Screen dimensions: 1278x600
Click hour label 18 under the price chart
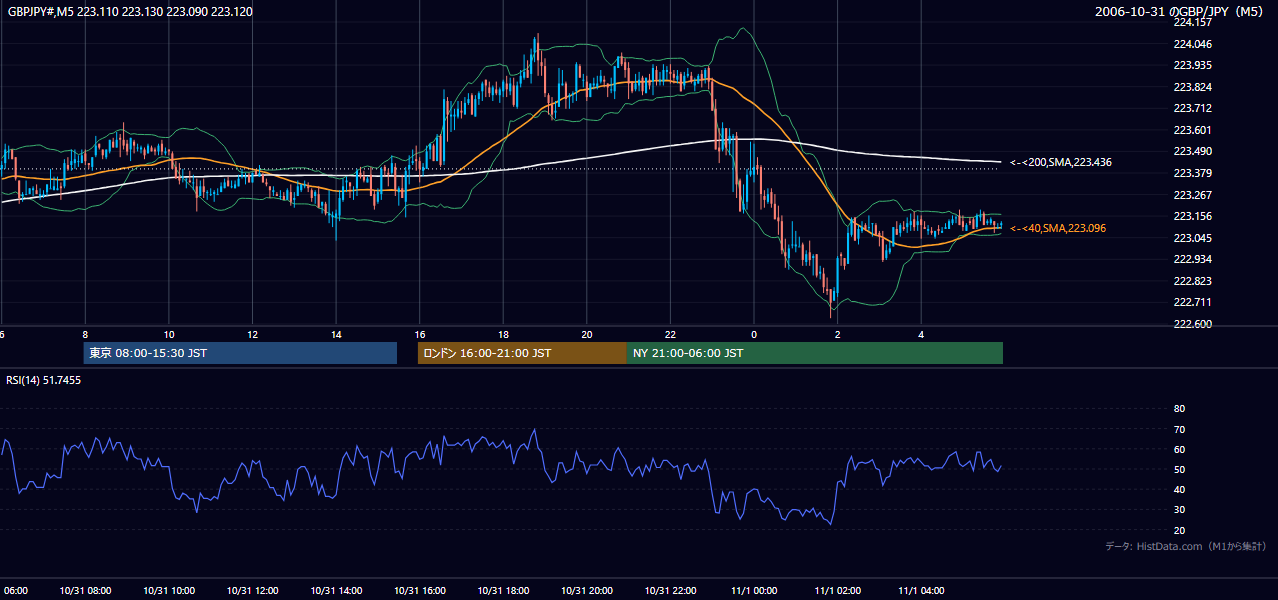pos(503,335)
